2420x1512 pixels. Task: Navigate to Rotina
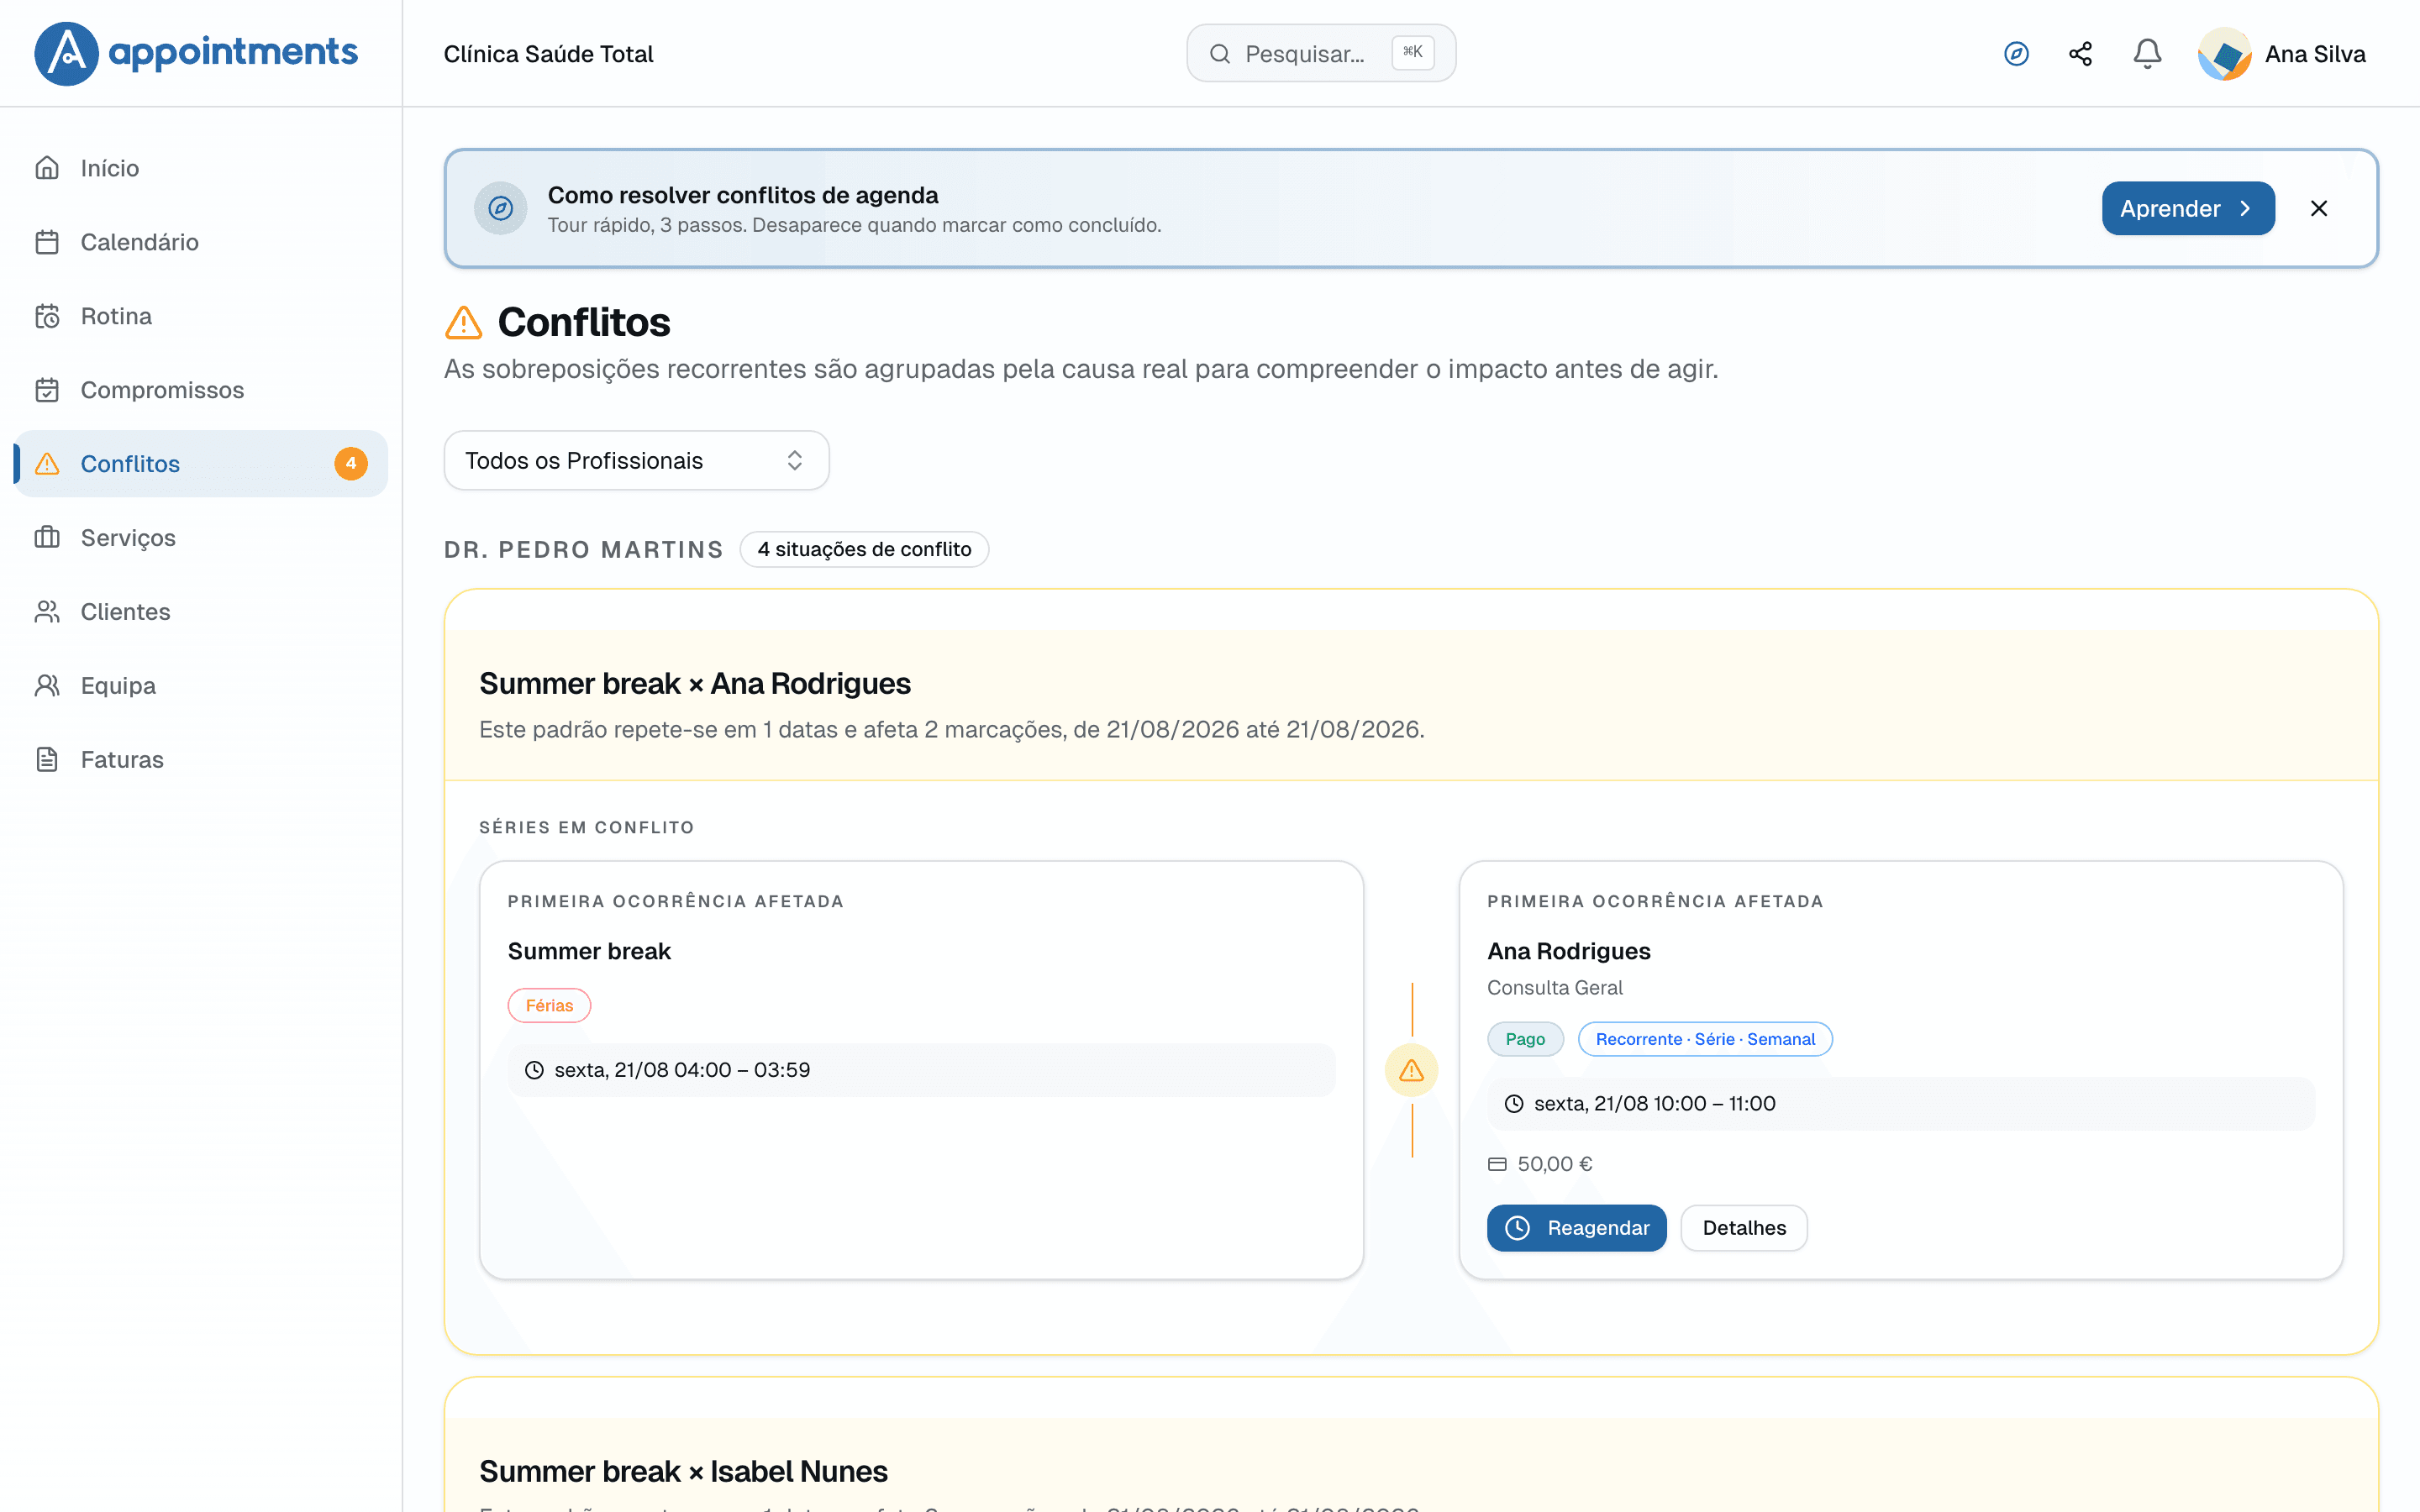[200, 316]
